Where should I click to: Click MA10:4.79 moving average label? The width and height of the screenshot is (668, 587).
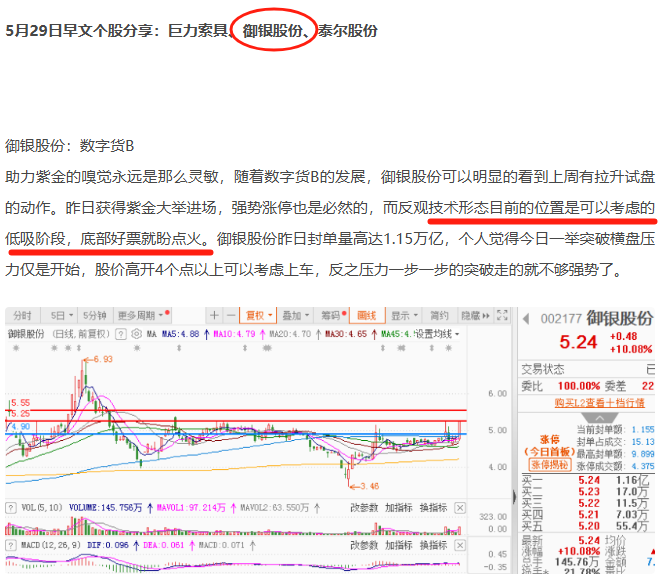tap(234, 334)
